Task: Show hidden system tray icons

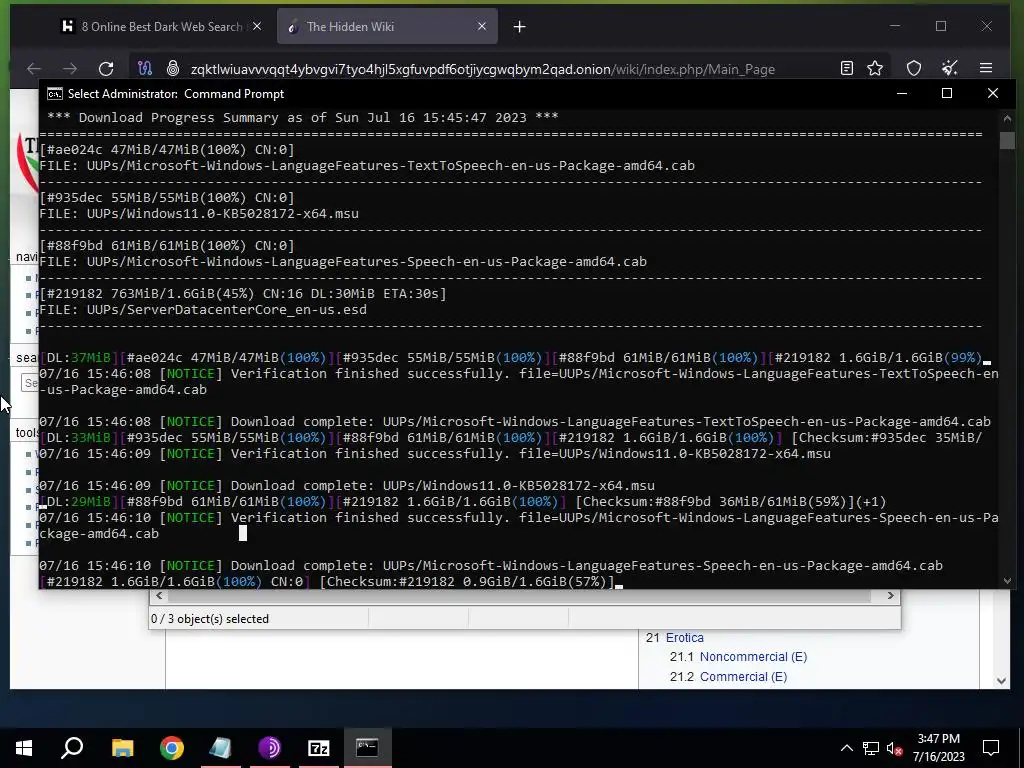Action: coord(846,748)
